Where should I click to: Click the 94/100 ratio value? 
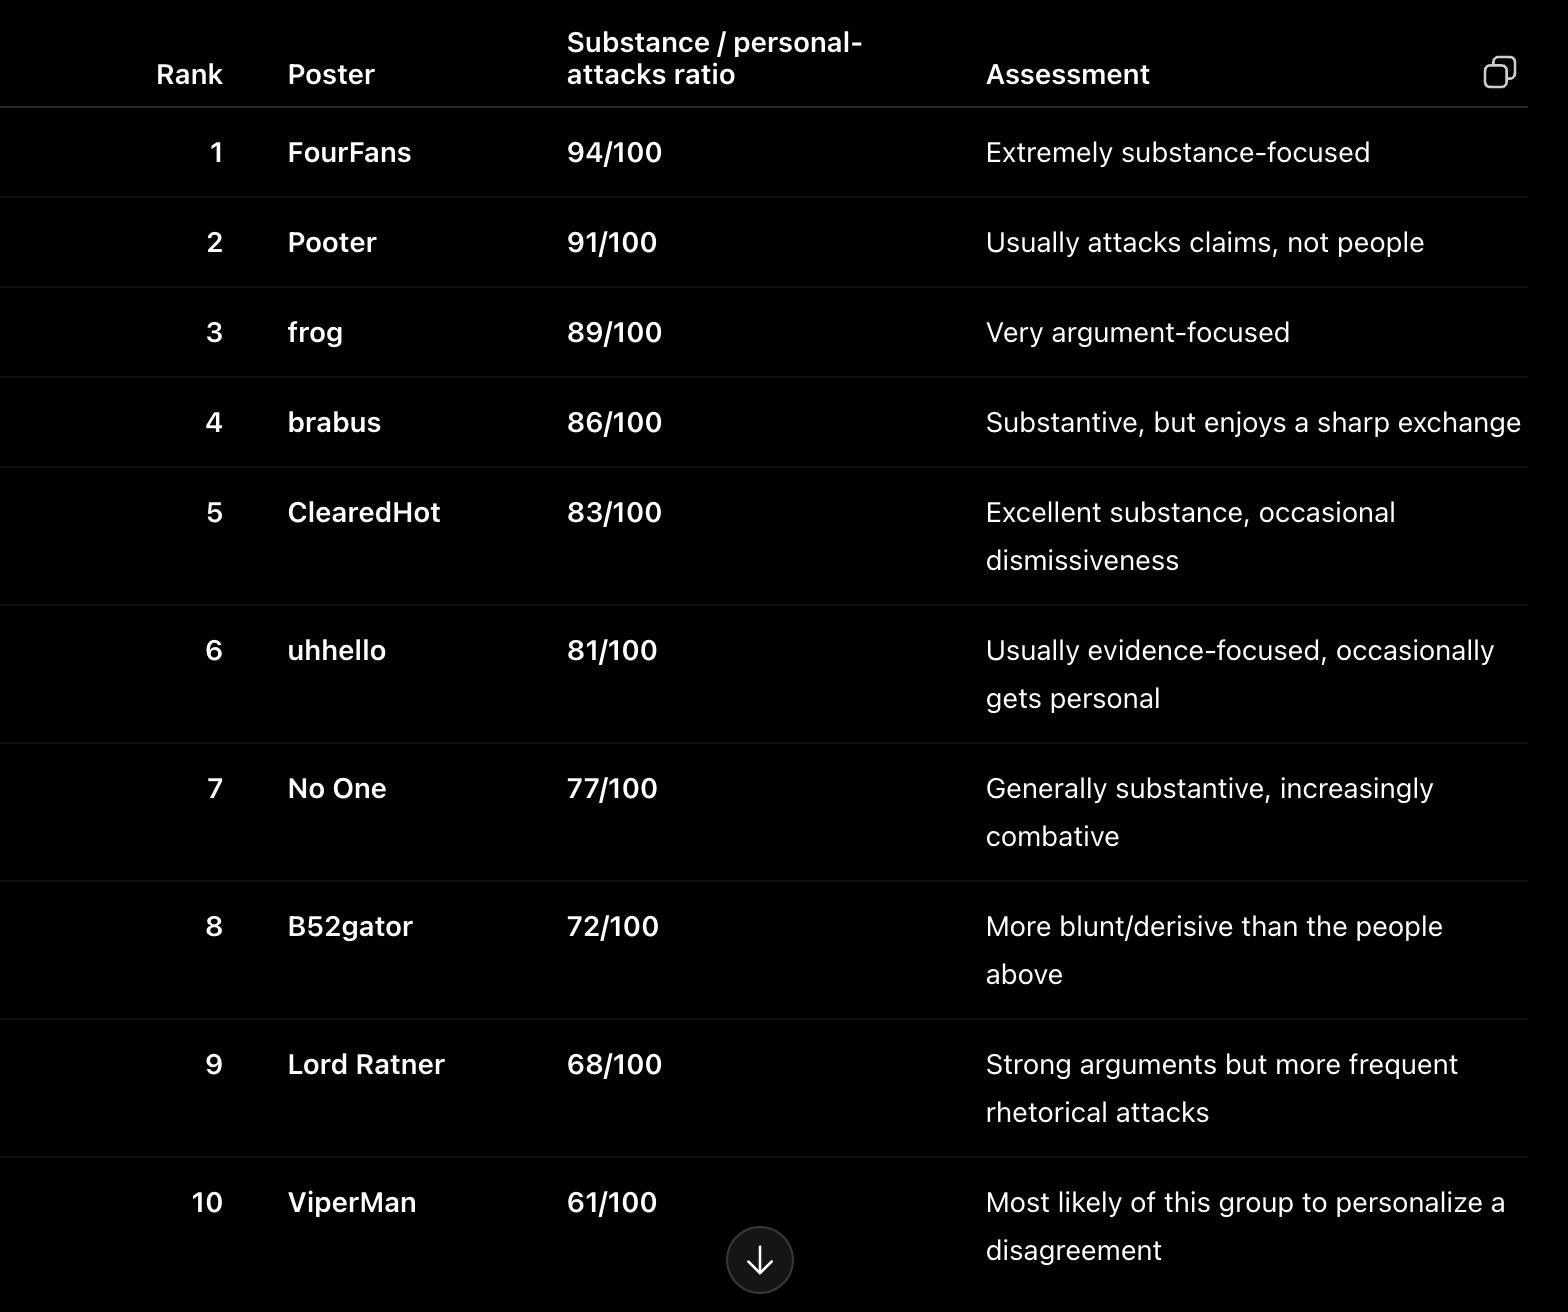tap(614, 152)
